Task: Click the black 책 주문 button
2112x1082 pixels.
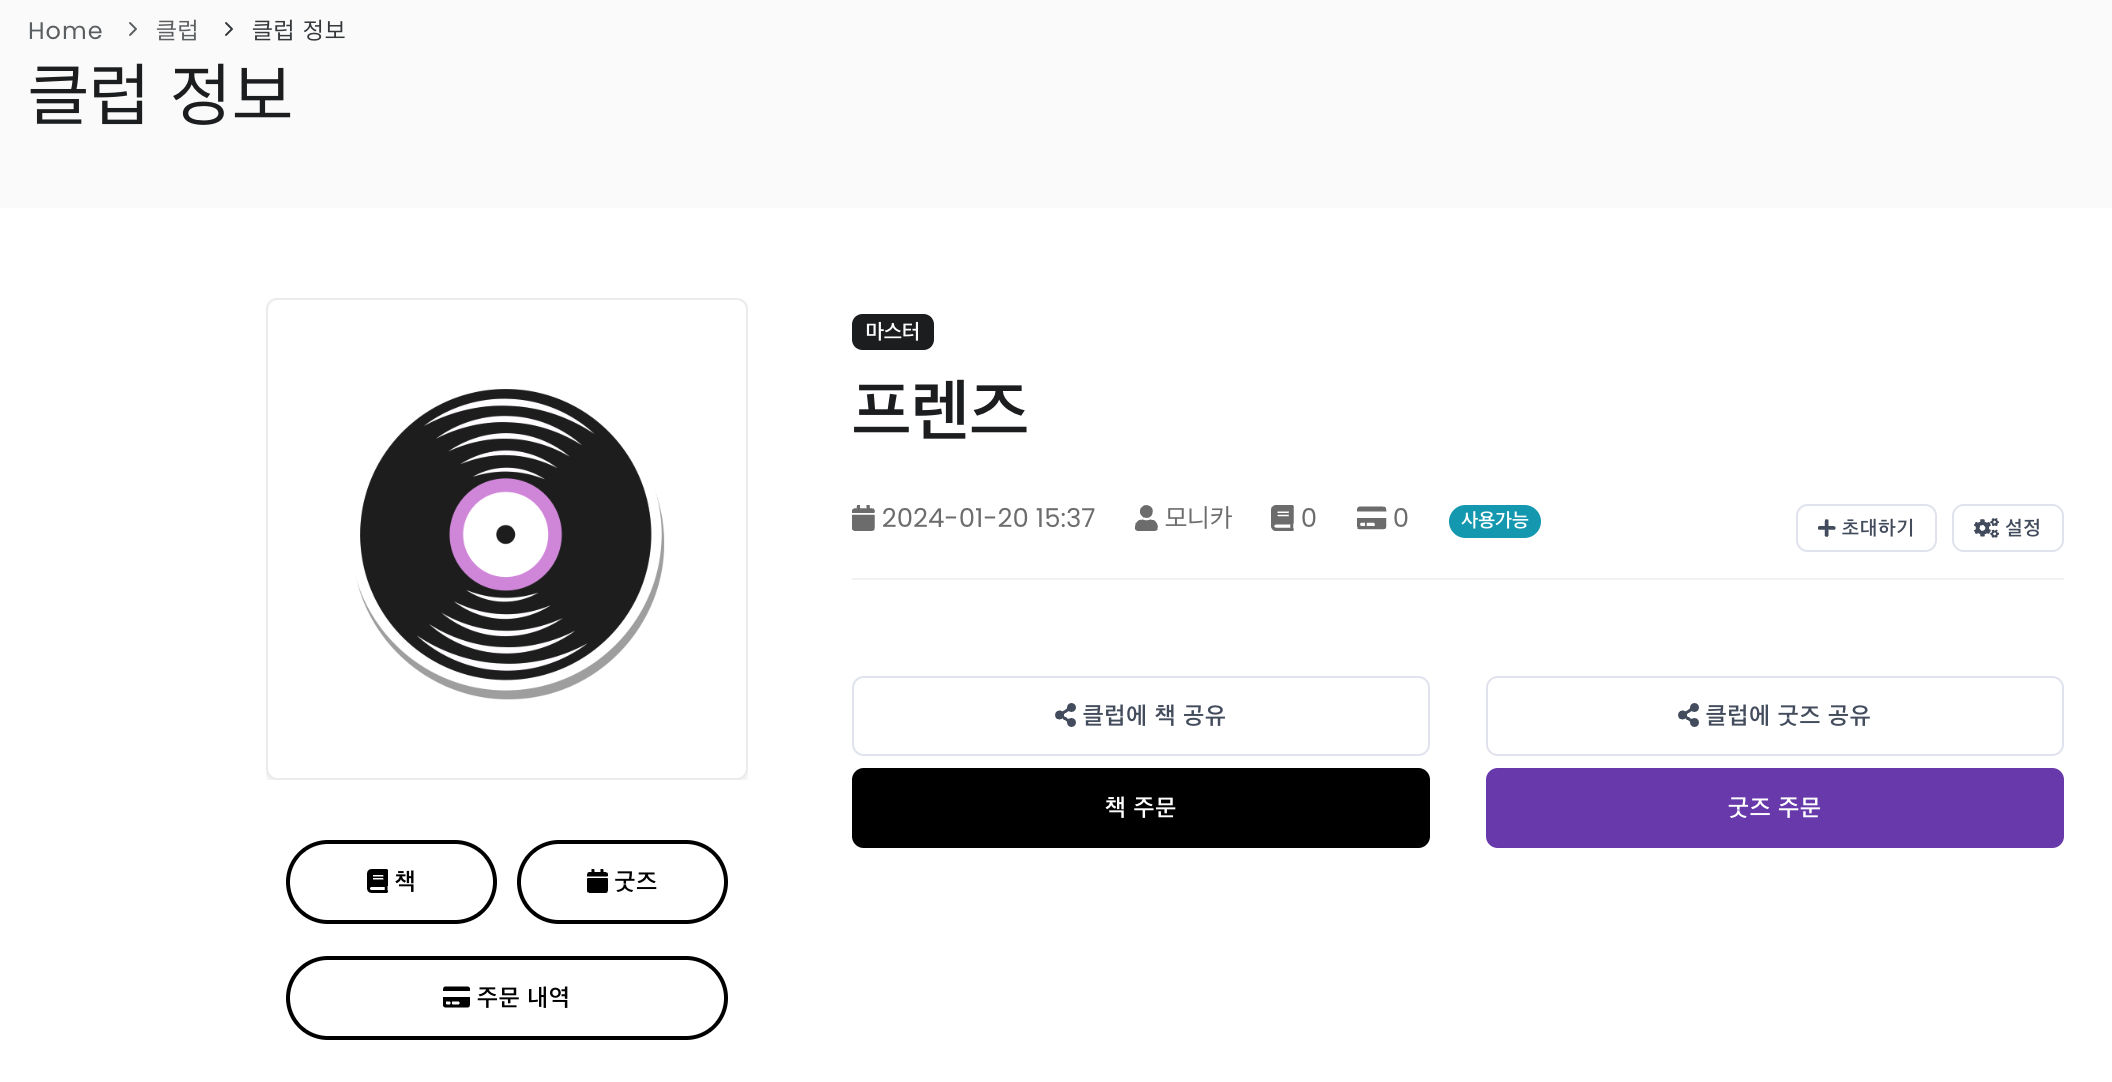Action: [1141, 808]
